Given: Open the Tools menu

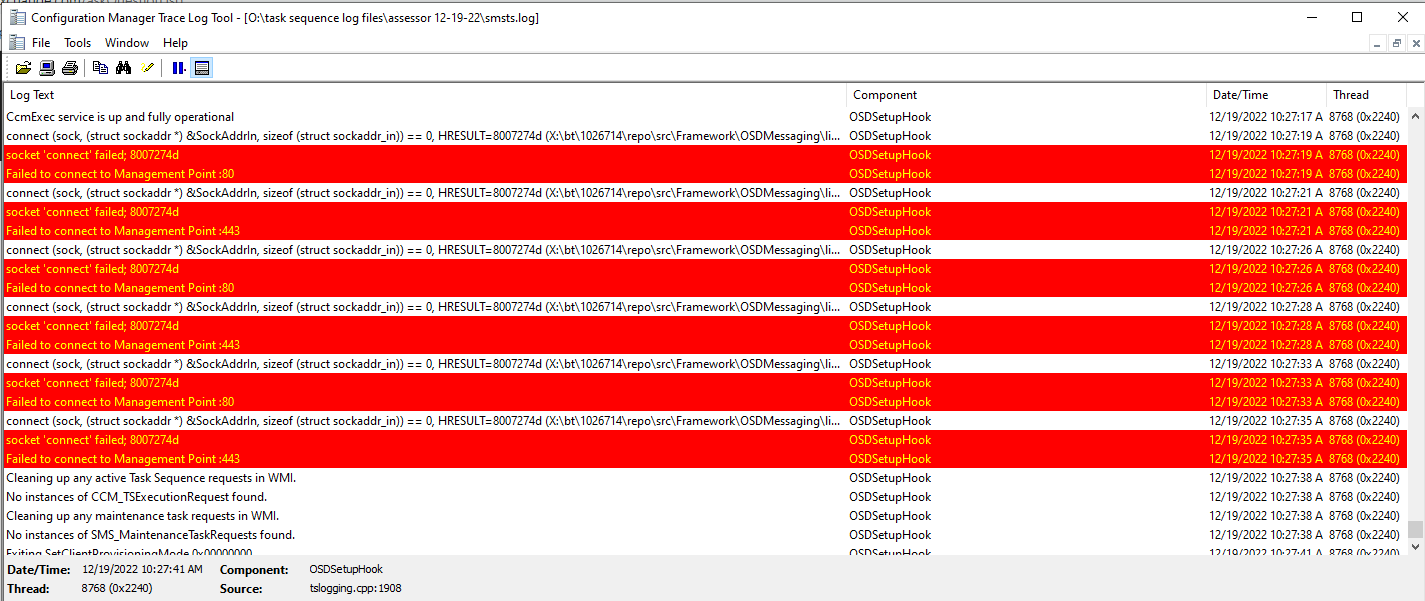Looking at the screenshot, I should [77, 42].
